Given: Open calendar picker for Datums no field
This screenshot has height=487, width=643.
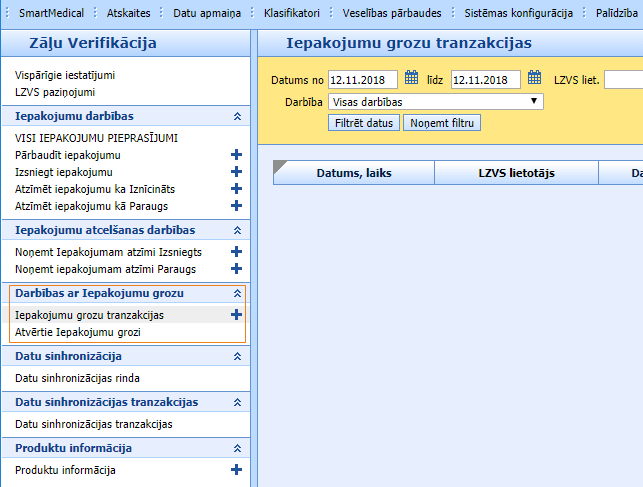Looking at the screenshot, I should point(411,79).
